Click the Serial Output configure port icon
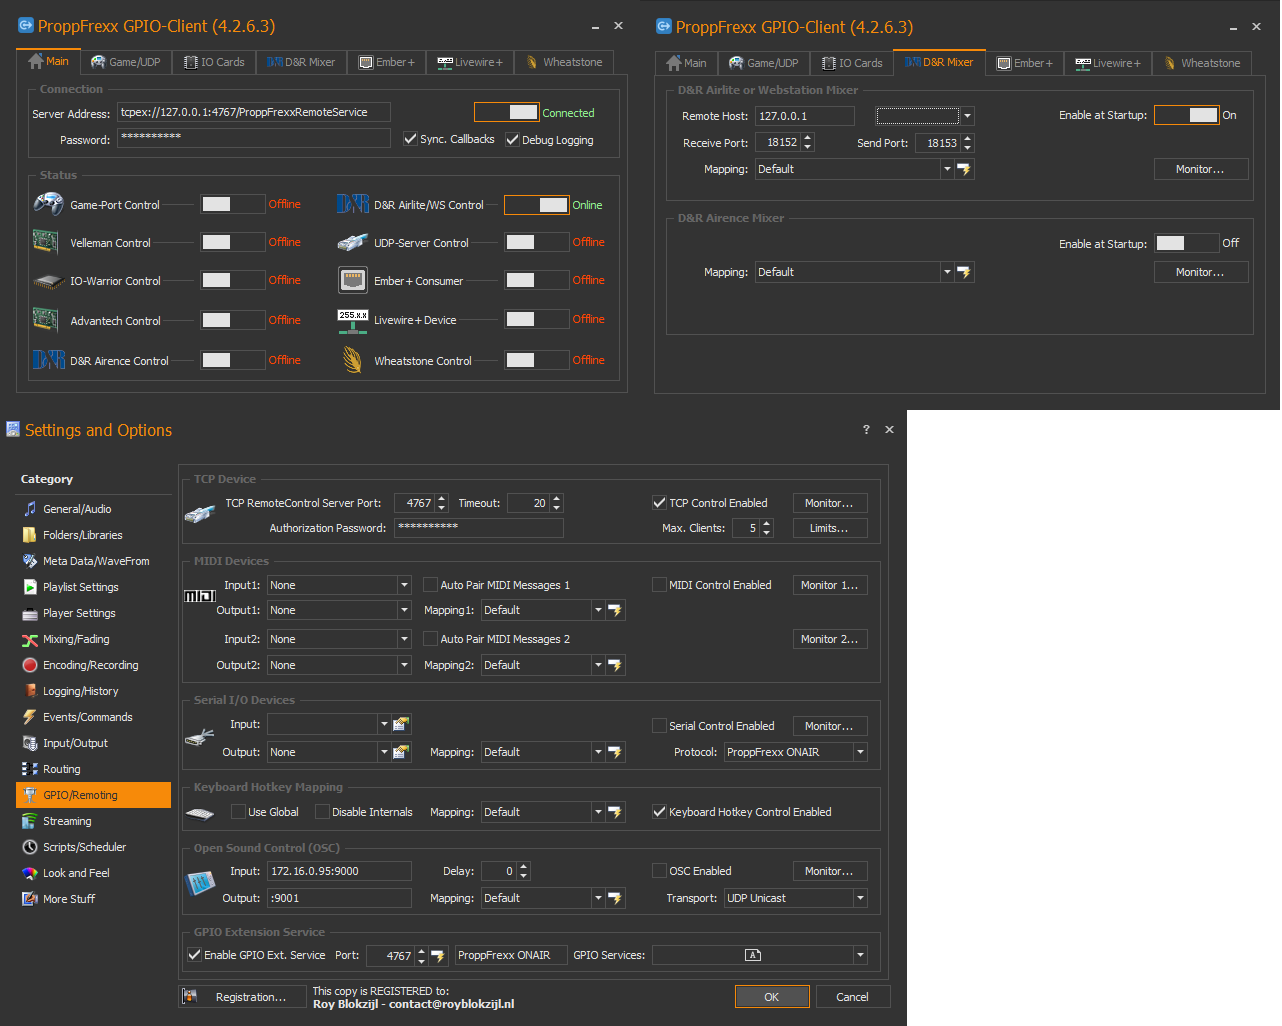The height and width of the screenshot is (1026, 1282). pos(401,752)
